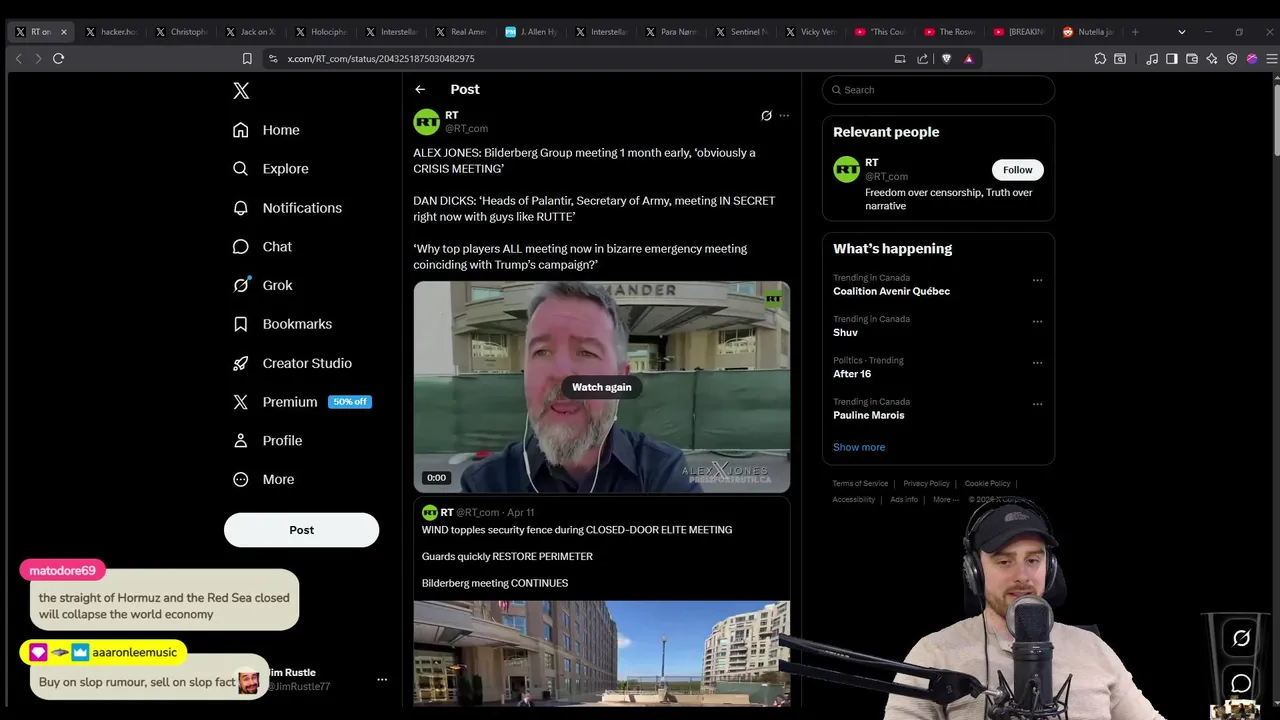This screenshot has height=720, width=1280.
Task: Open the Brave VPN shield icon
Action: pos(1232,59)
